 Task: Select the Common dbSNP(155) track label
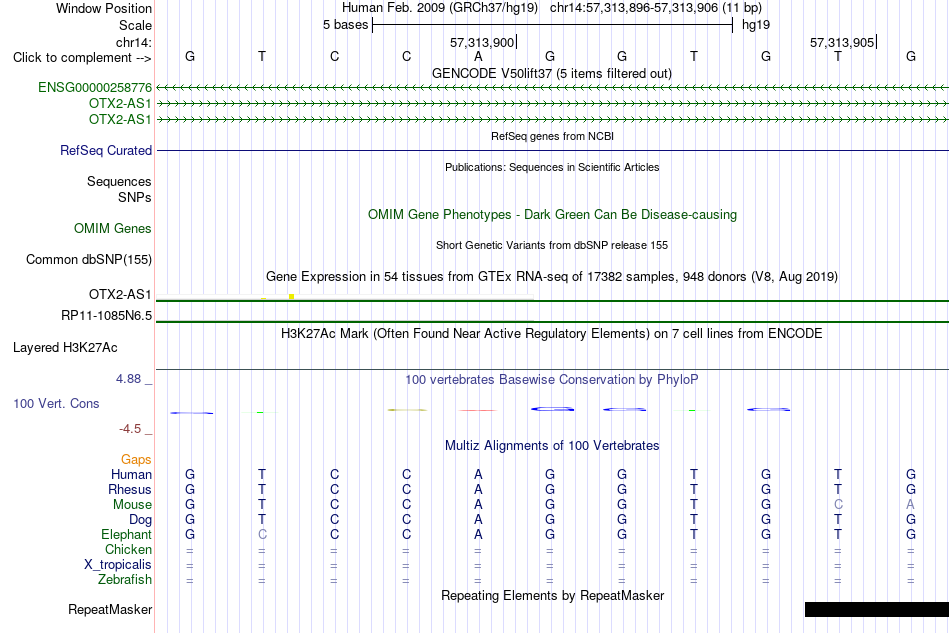[x=88, y=259]
